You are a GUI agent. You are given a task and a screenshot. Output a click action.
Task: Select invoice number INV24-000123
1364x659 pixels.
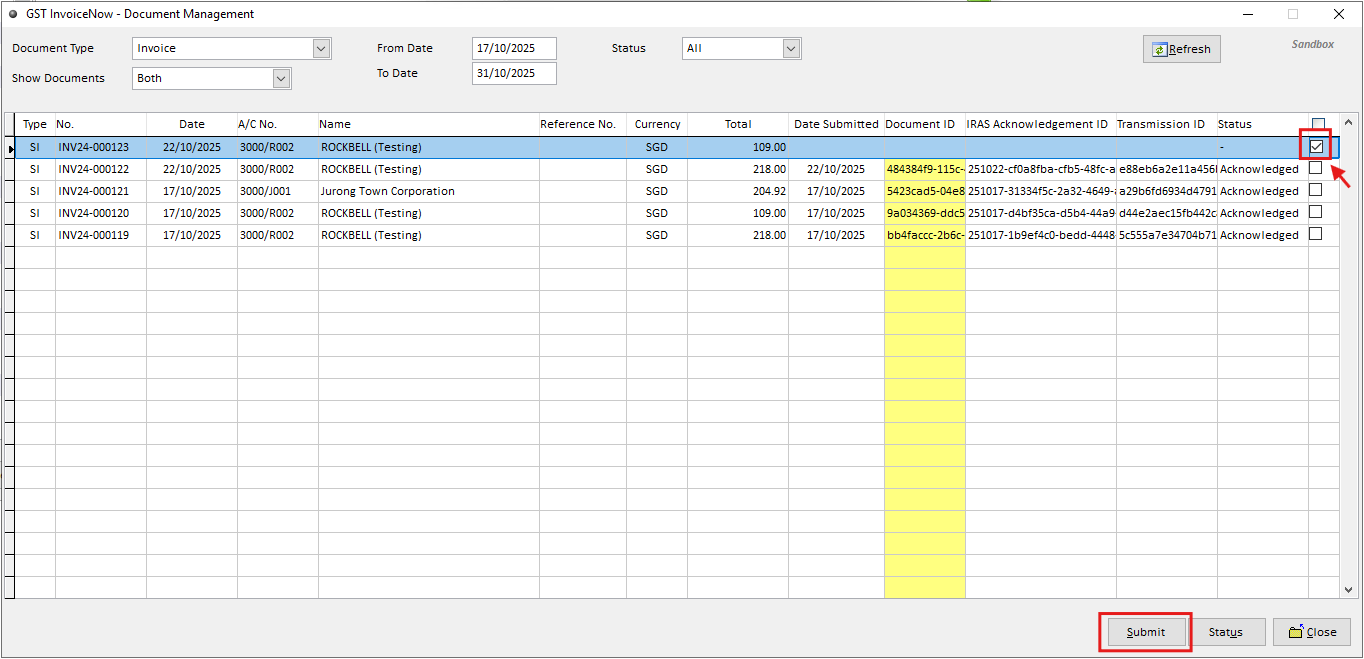pos(93,147)
